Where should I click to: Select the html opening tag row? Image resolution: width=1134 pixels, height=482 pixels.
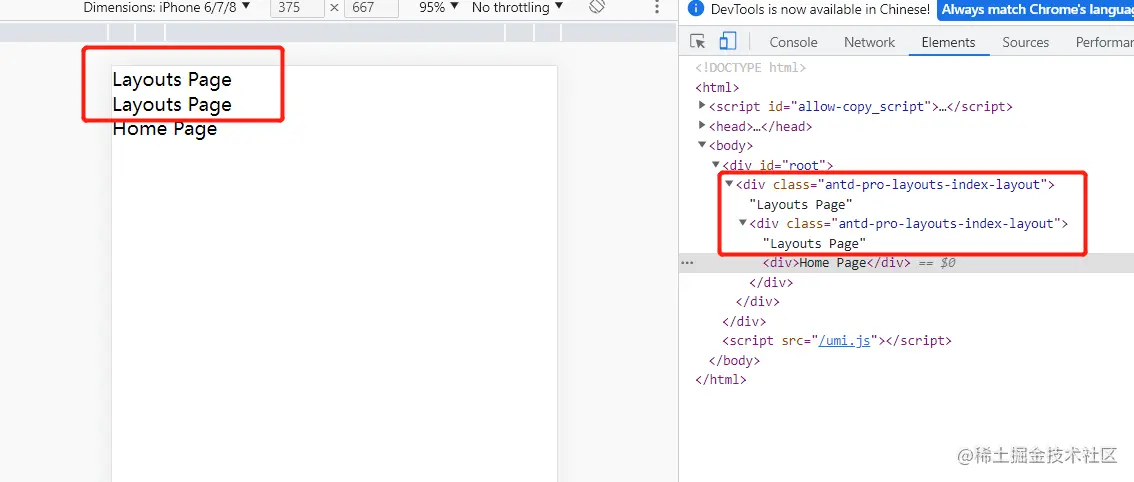tap(717, 87)
